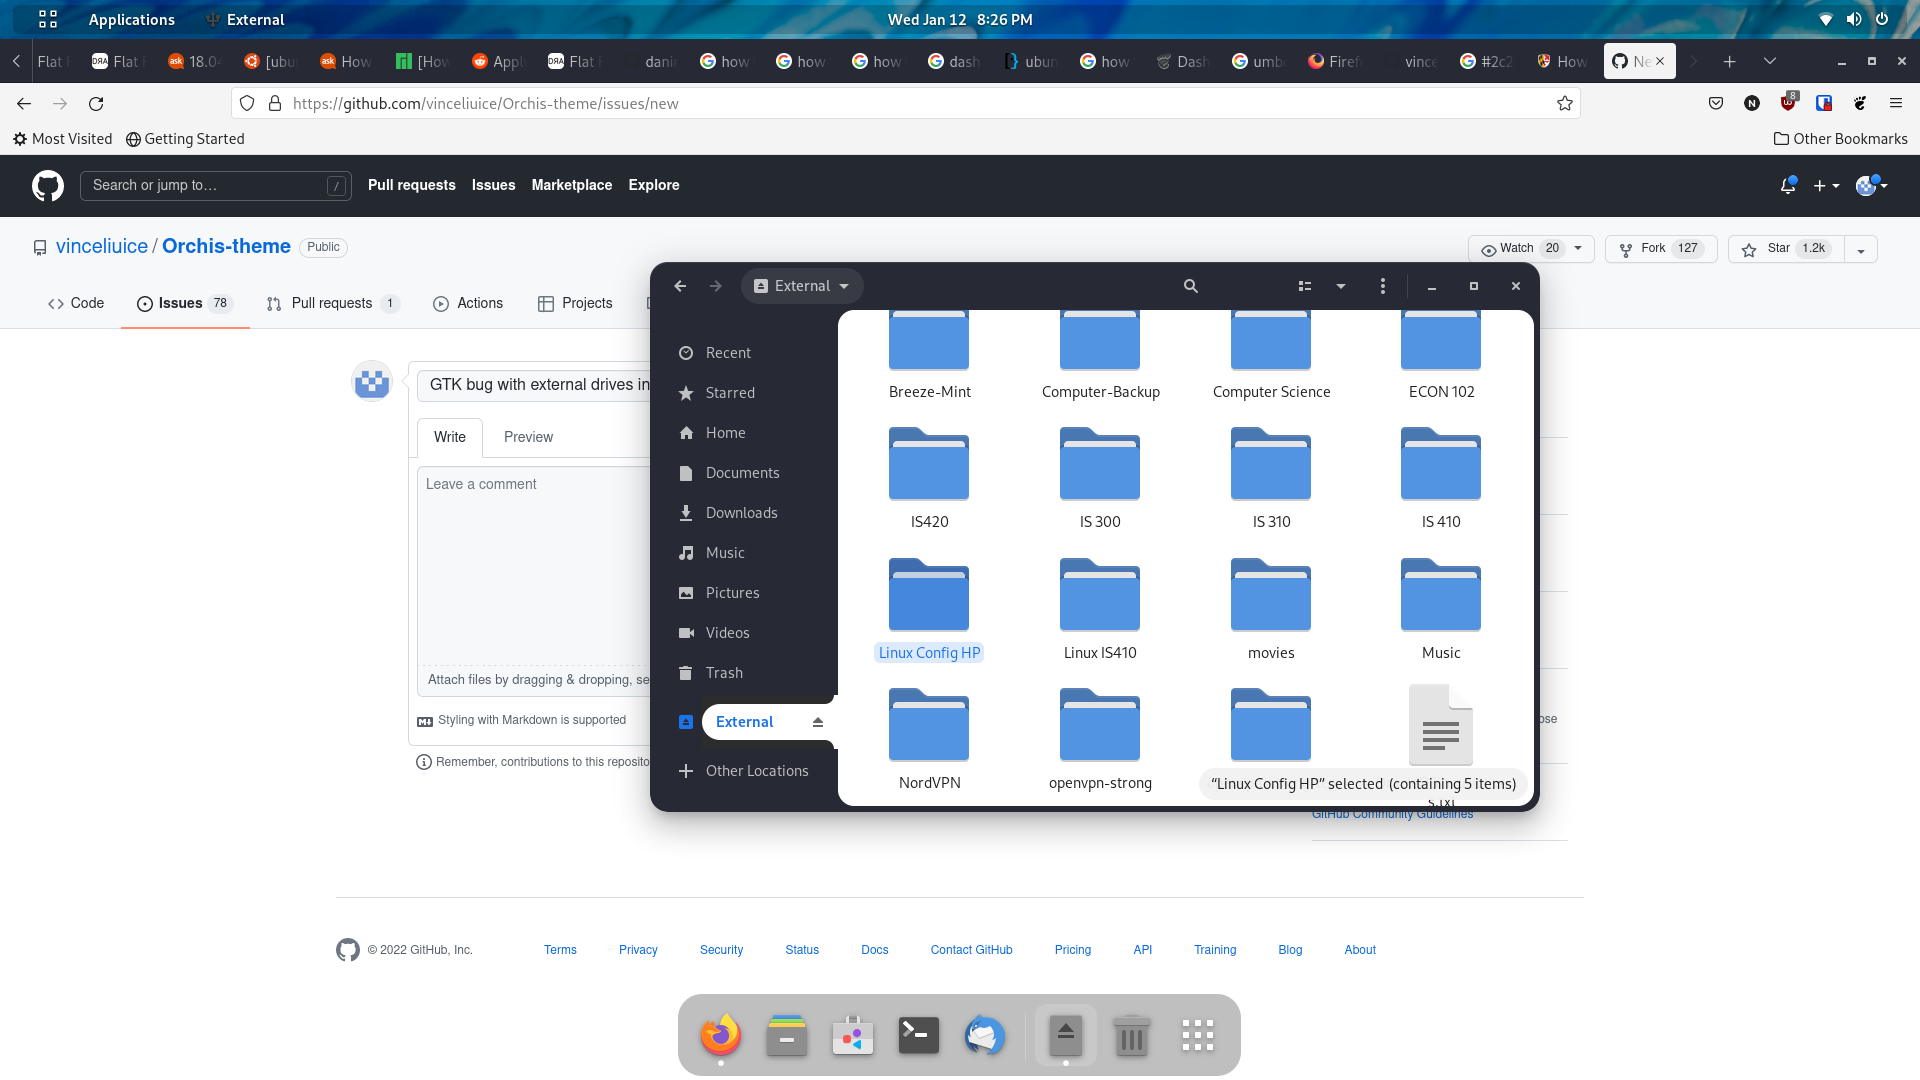The width and height of the screenshot is (1920, 1080).
Task: Bookmark the page via the star icon
Action: 1565,103
